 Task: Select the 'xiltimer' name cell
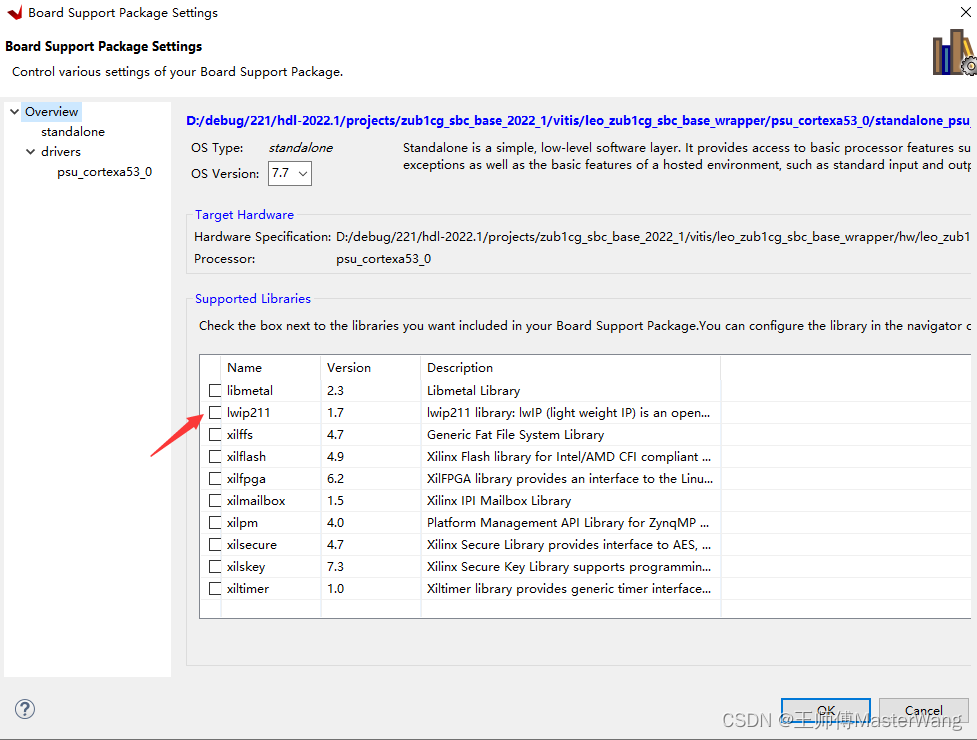tap(248, 589)
